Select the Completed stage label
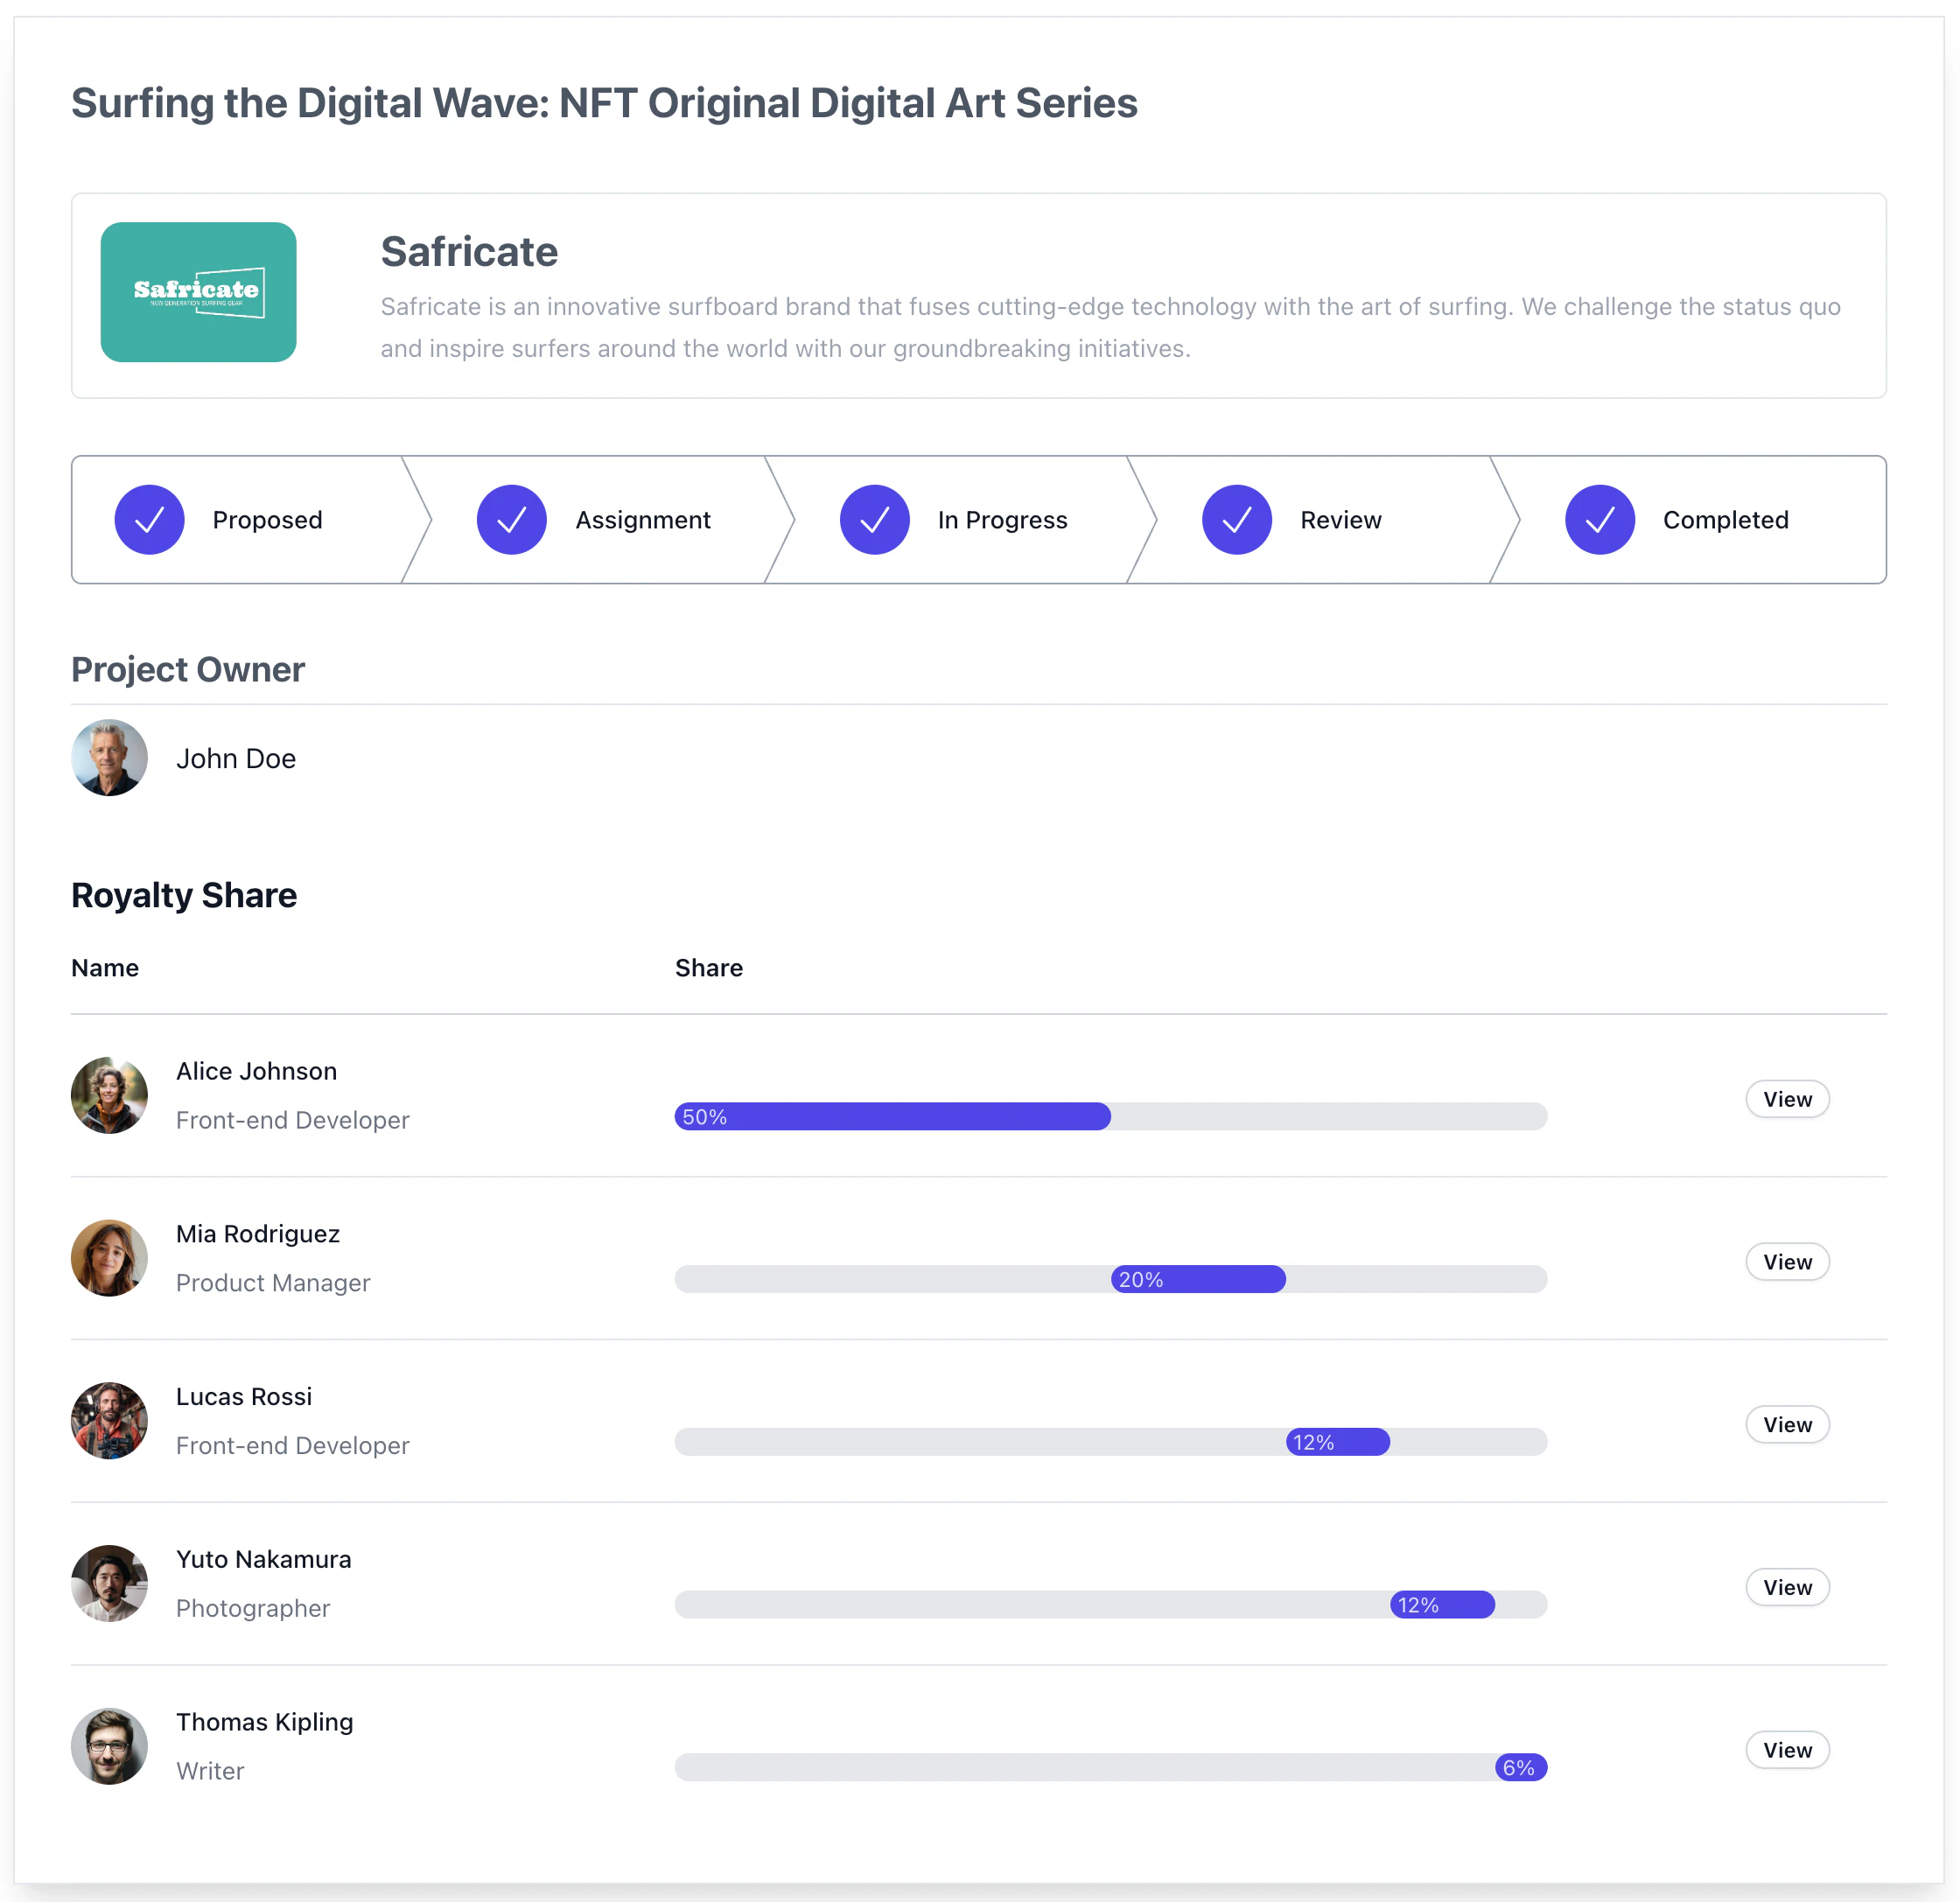The width and height of the screenshot is (1960, 1902). pyautogui.click(x=1725, y=520)
